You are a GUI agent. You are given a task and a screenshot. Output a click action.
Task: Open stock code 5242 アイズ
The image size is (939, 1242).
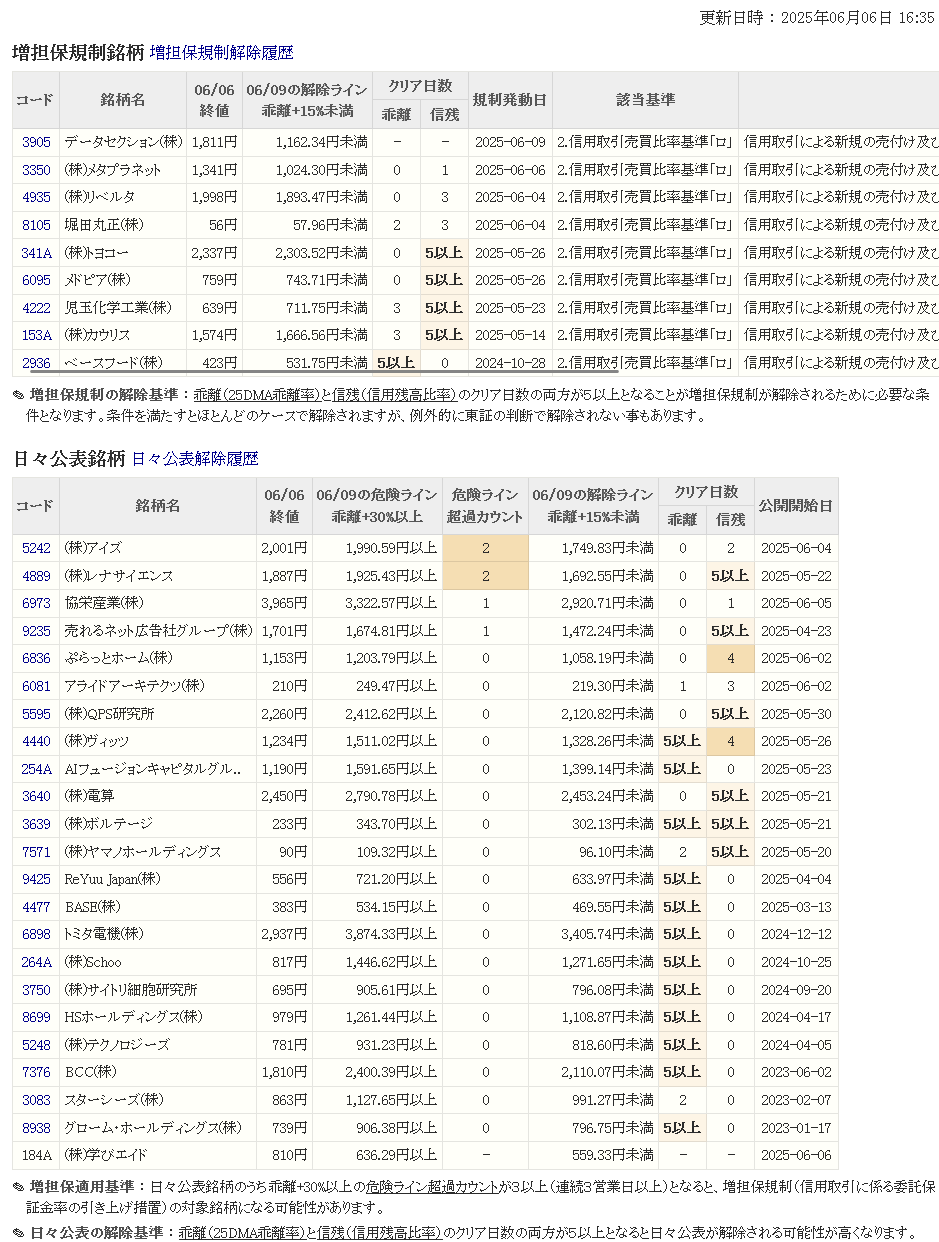click(36, 548)
